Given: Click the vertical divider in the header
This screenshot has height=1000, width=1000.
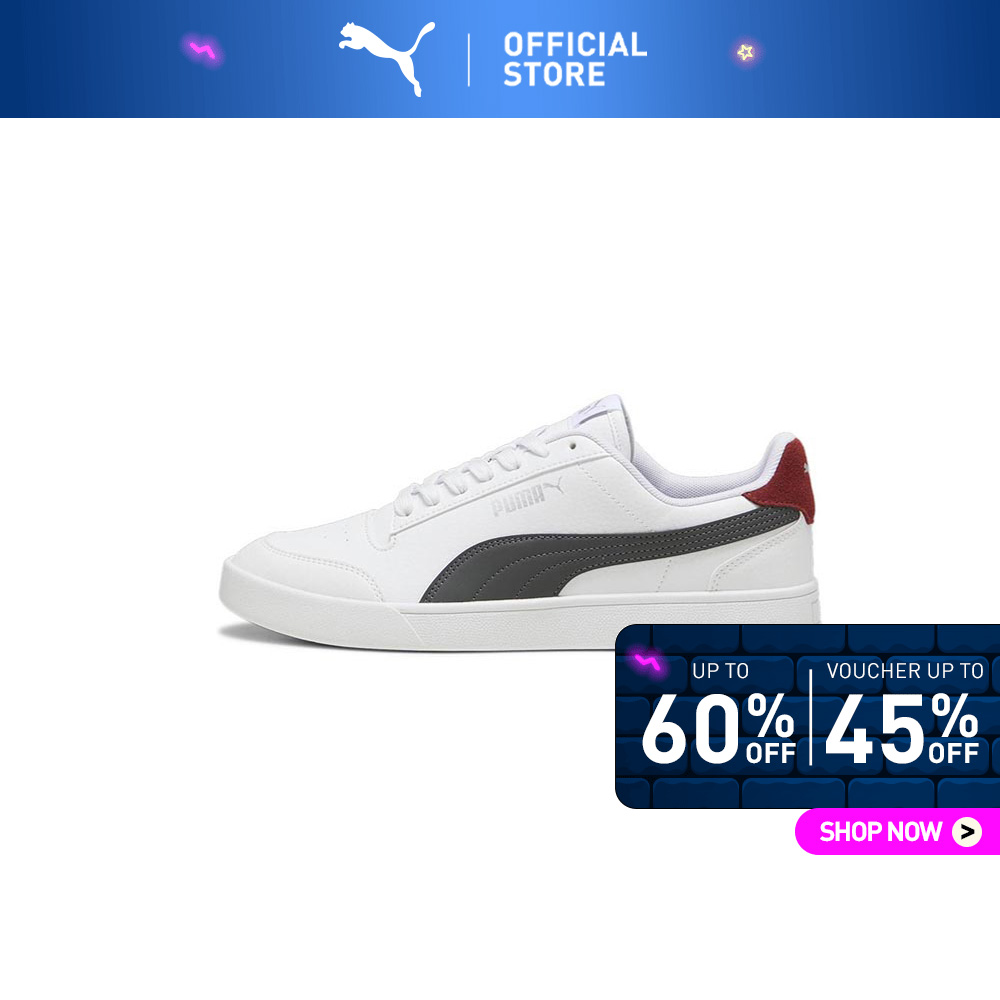Looking at the screenshot, I should click(469, 60).
